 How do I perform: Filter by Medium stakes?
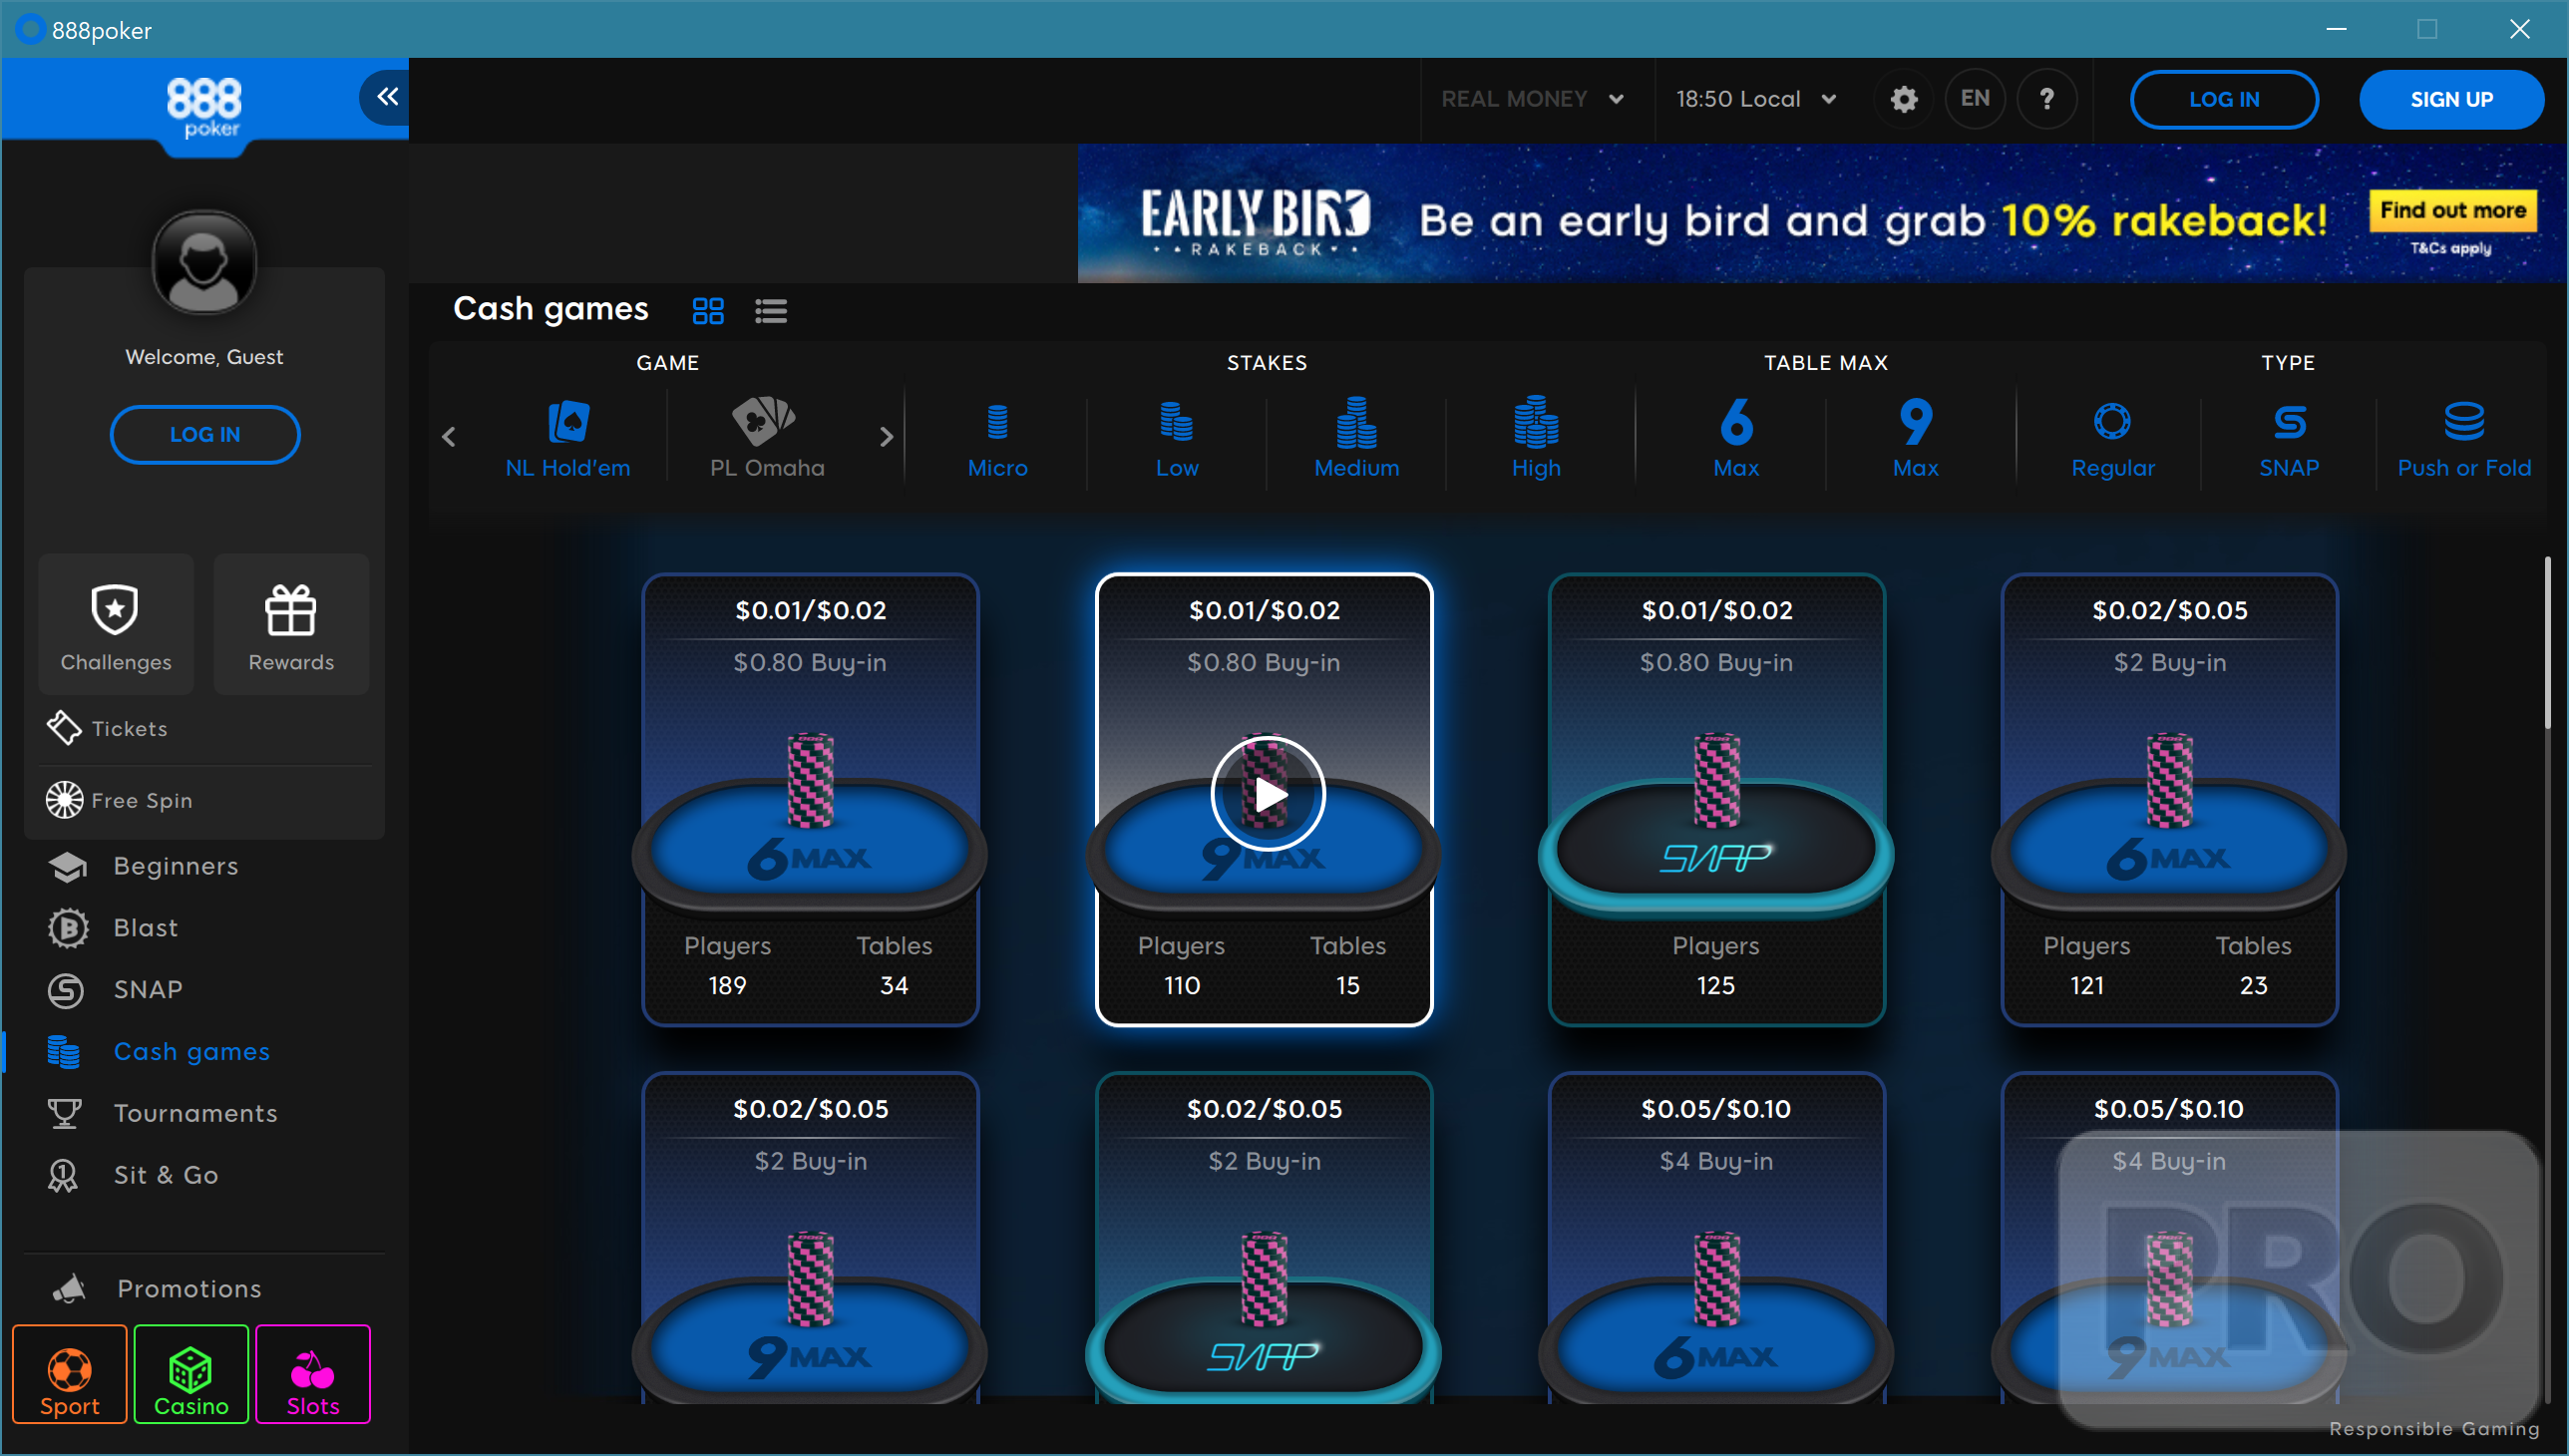(1356, 438)
